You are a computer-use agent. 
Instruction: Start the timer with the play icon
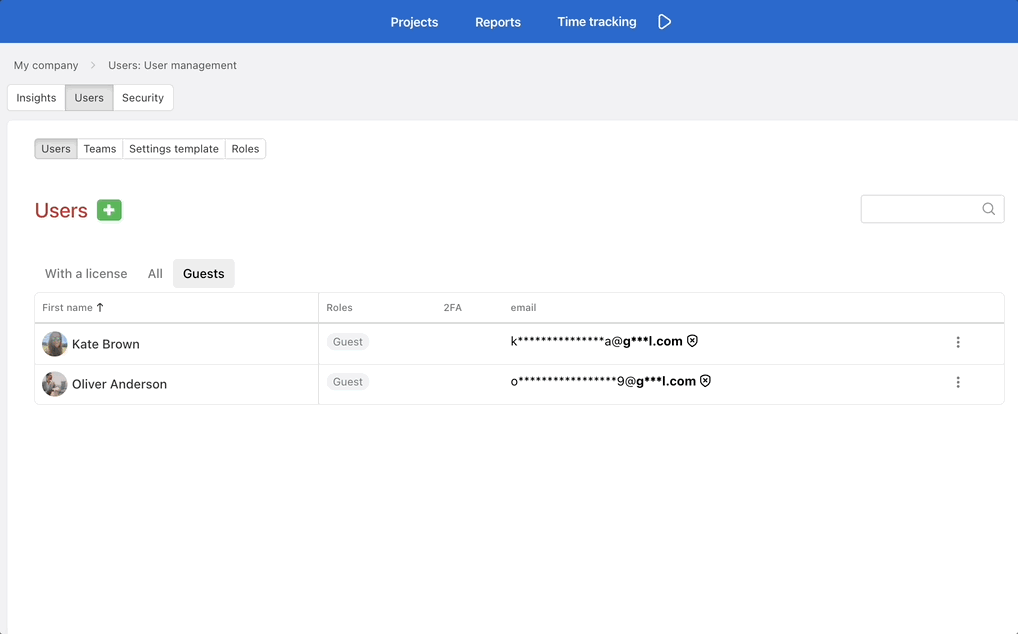click(x=664, y=22)
